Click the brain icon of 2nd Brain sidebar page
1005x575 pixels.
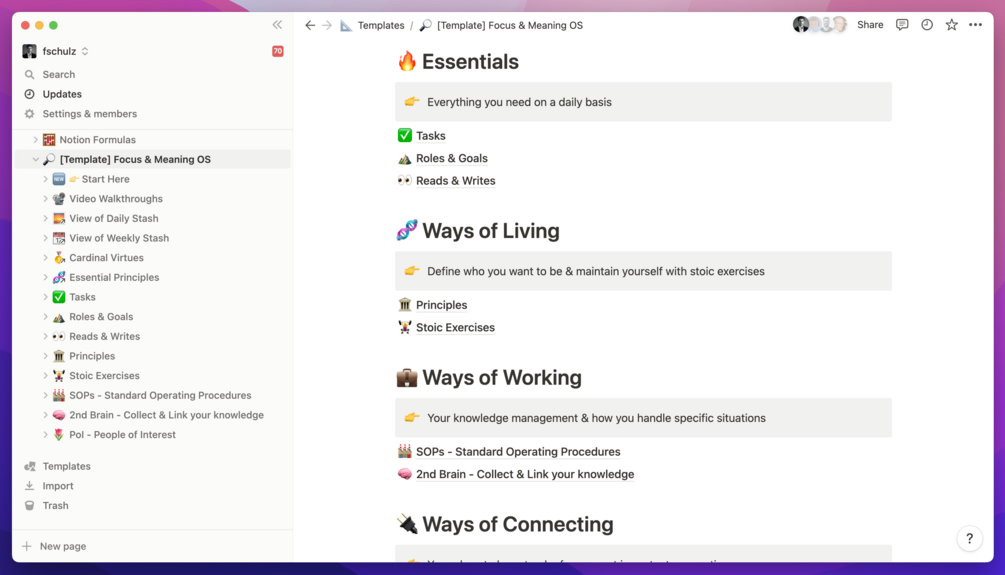tap(59, 415)
